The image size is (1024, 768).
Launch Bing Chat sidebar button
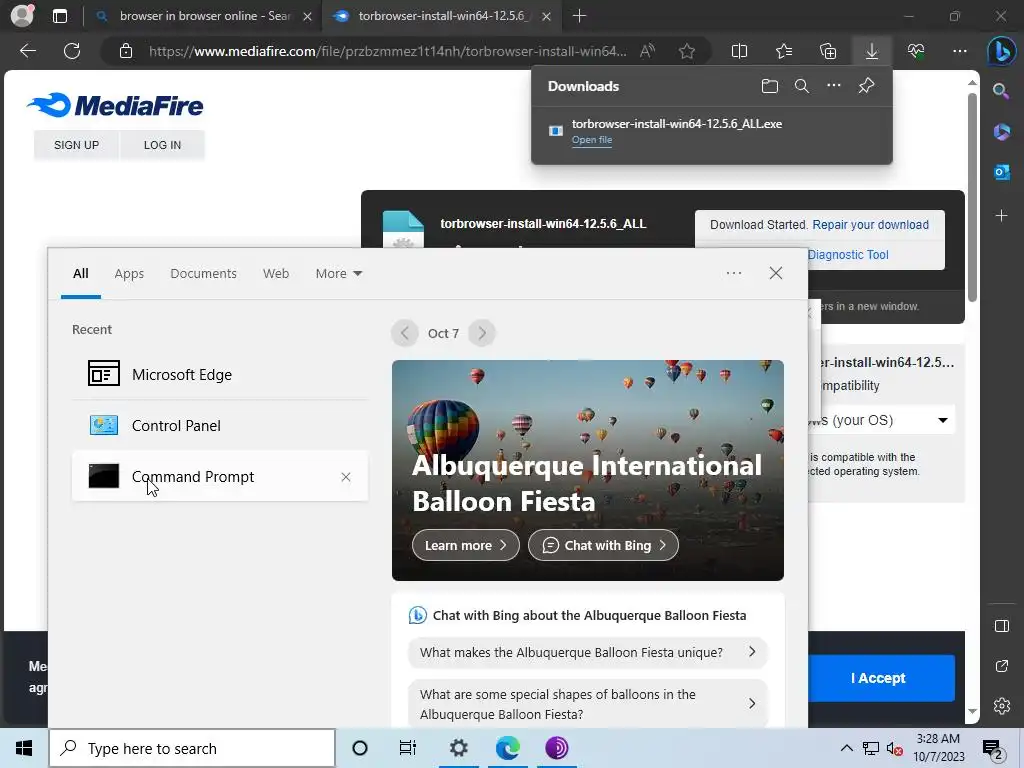[1002, 51]
